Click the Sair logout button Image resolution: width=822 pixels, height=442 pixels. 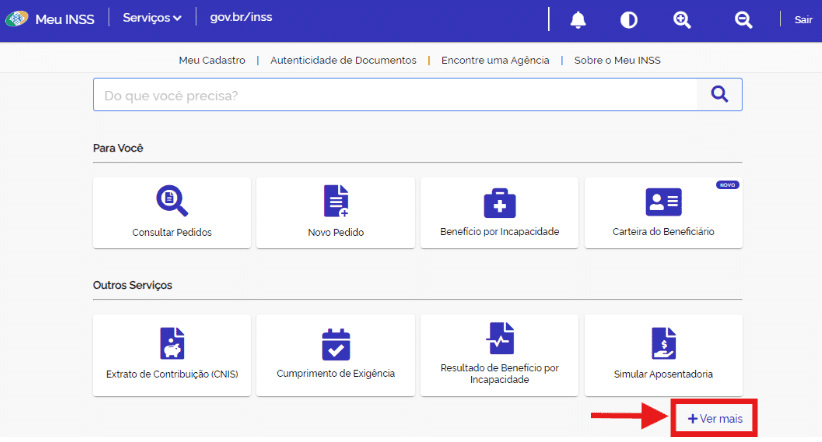[803, 19]
